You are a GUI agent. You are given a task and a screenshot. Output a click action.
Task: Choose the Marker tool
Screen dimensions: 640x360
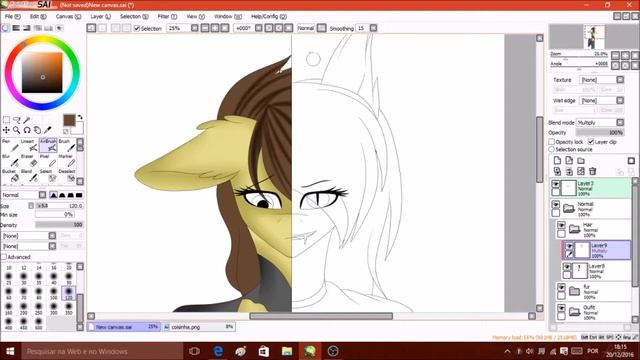pyautogui.click(x=67, y=160)
